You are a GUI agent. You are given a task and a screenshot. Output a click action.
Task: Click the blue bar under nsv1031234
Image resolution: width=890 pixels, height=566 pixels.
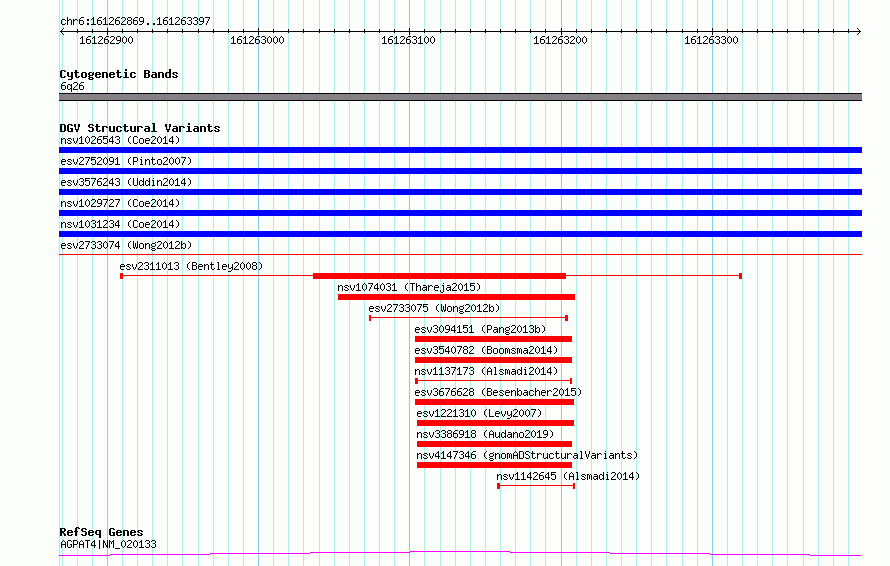coord(460,234)
